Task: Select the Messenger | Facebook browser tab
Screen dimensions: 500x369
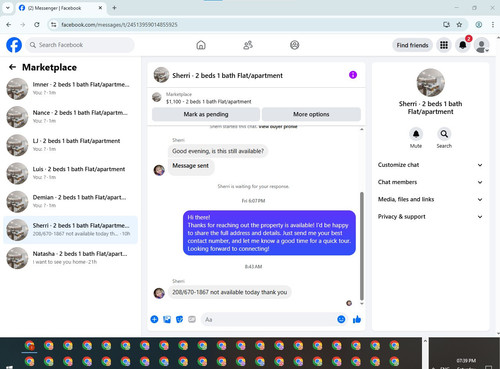Action: 61,8
